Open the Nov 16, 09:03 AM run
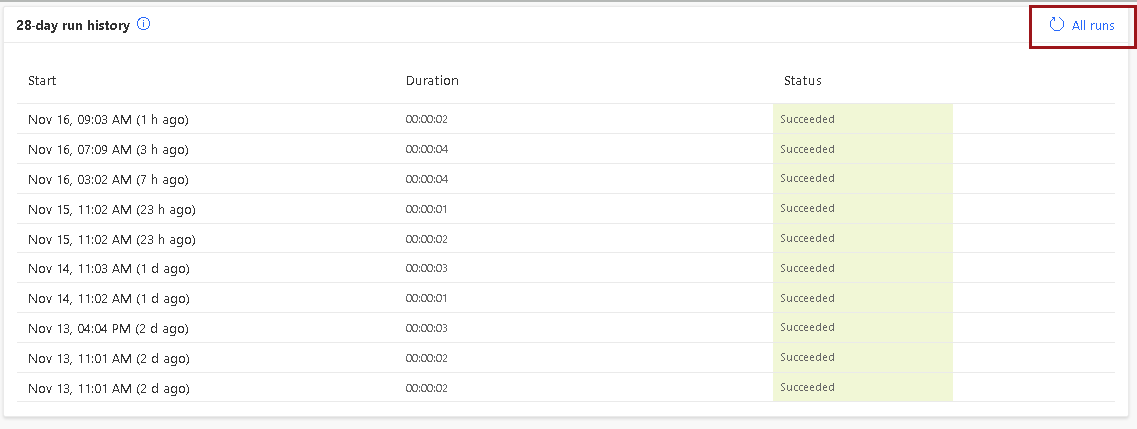 (x=108, y=120)
